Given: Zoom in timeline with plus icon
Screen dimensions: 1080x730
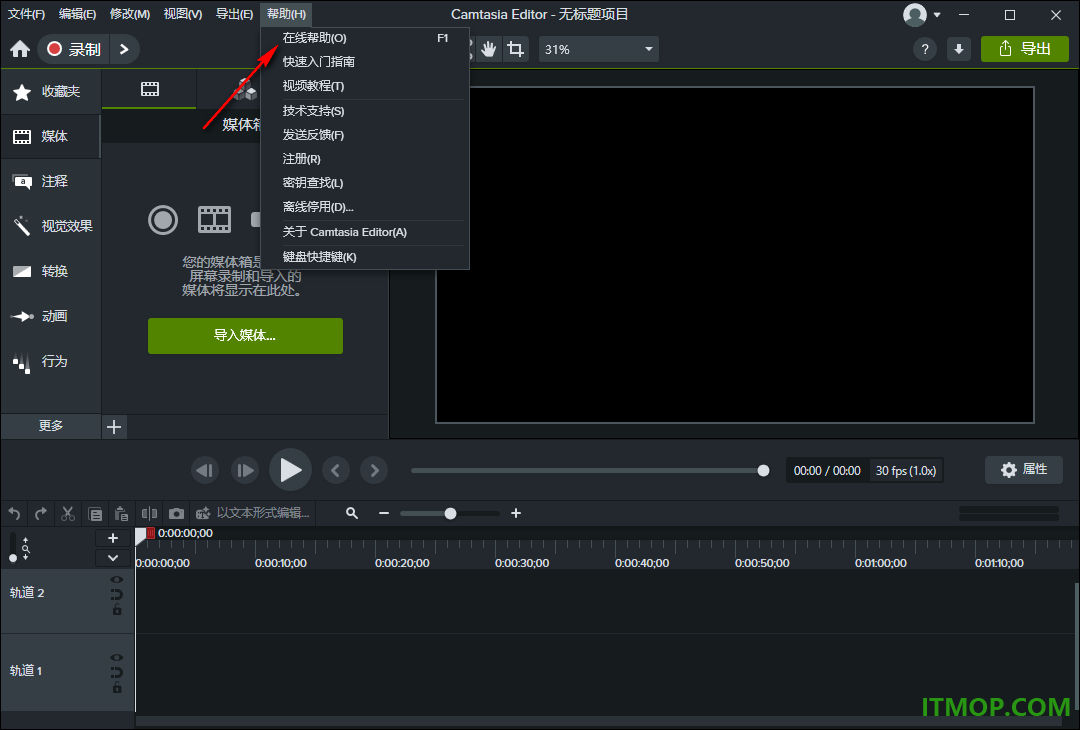Looking at the screenshot, I should point(516,513).
